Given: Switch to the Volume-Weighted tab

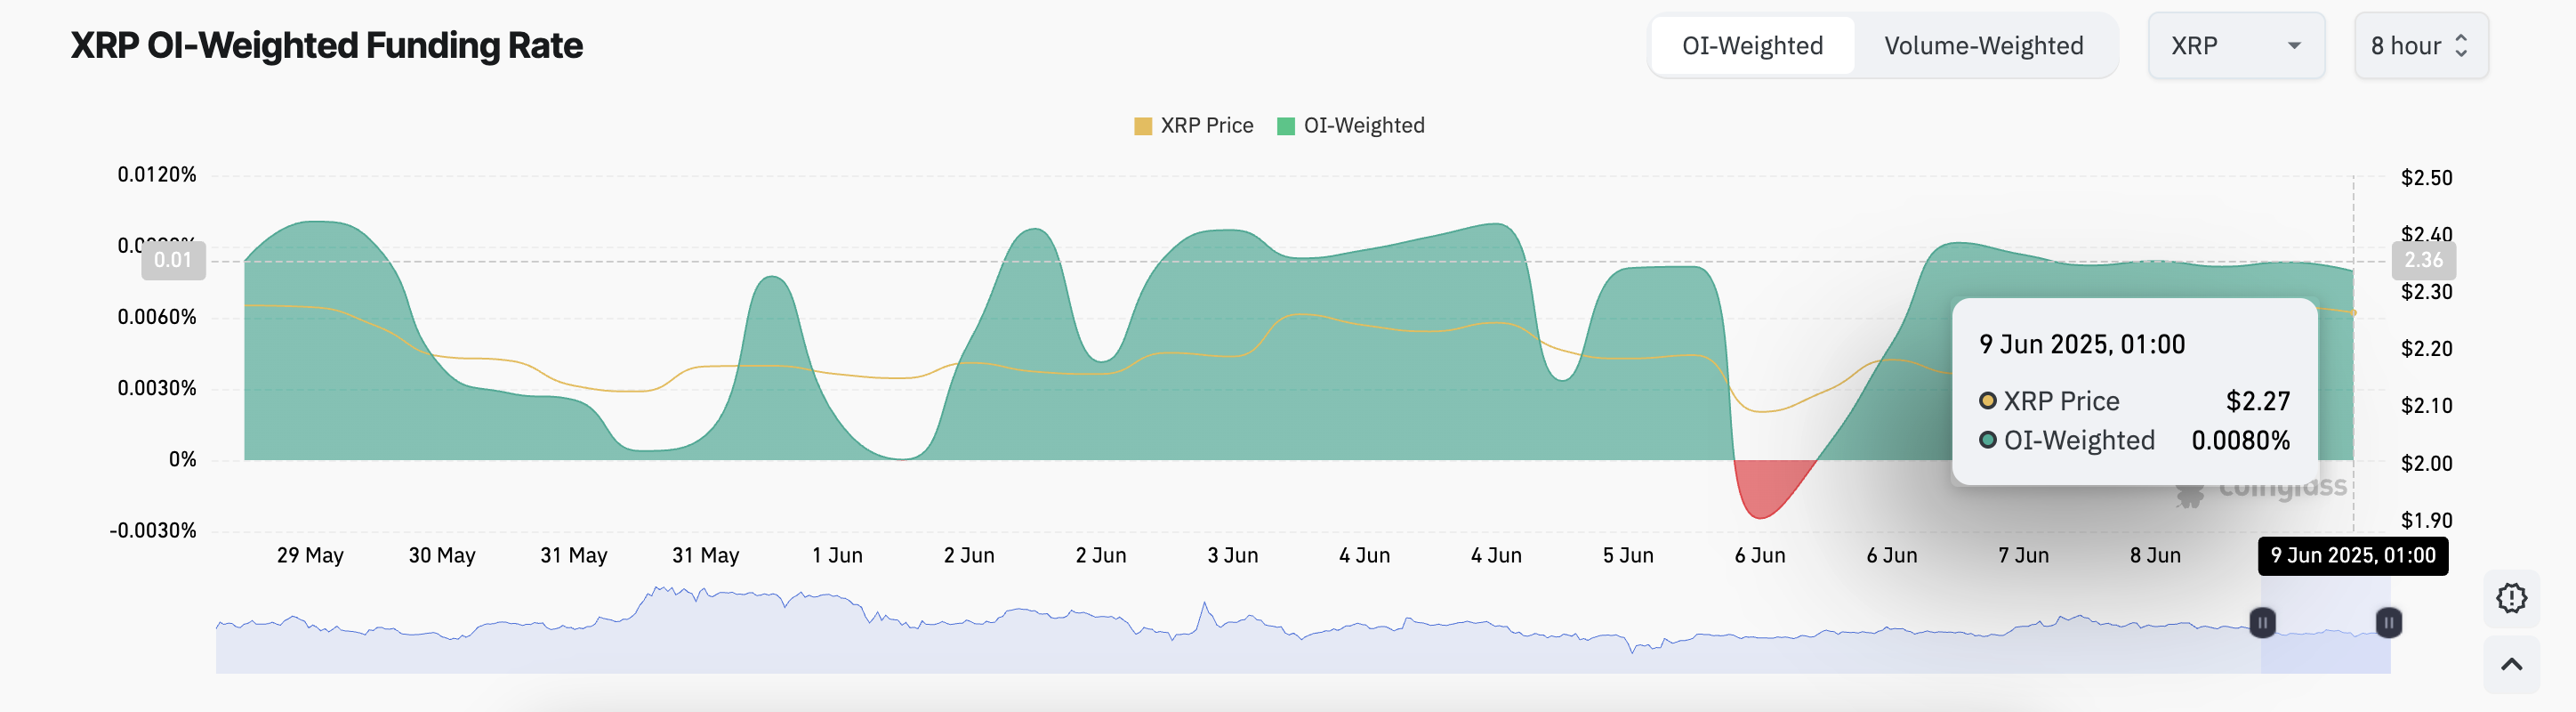Looking at the screenshot, I should coord(1983,45).
